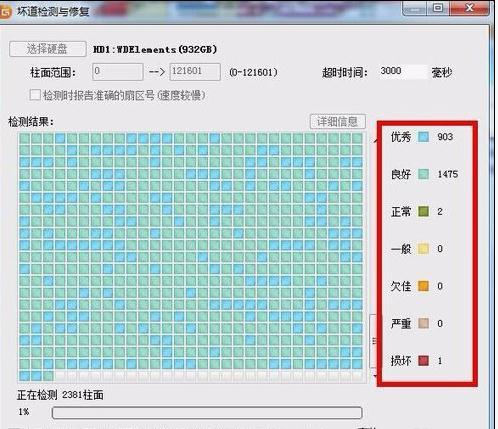
Task: Click the end cylinder field showing 121601
Action: pyautogui.click(x=195, y=72)
